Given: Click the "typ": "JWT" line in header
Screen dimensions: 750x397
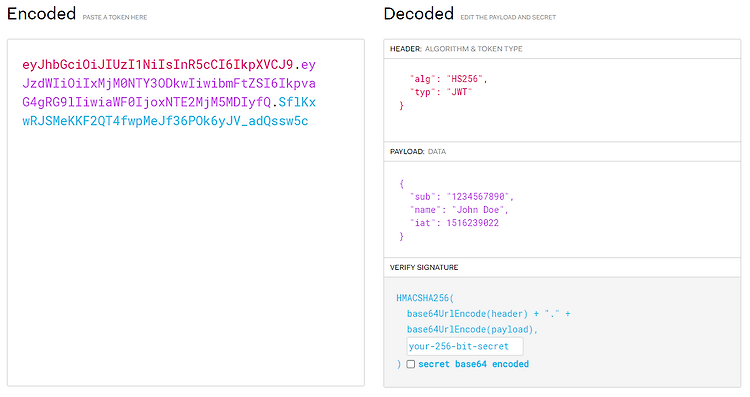Looking at the screenshot, I should (x=441, y=92).
